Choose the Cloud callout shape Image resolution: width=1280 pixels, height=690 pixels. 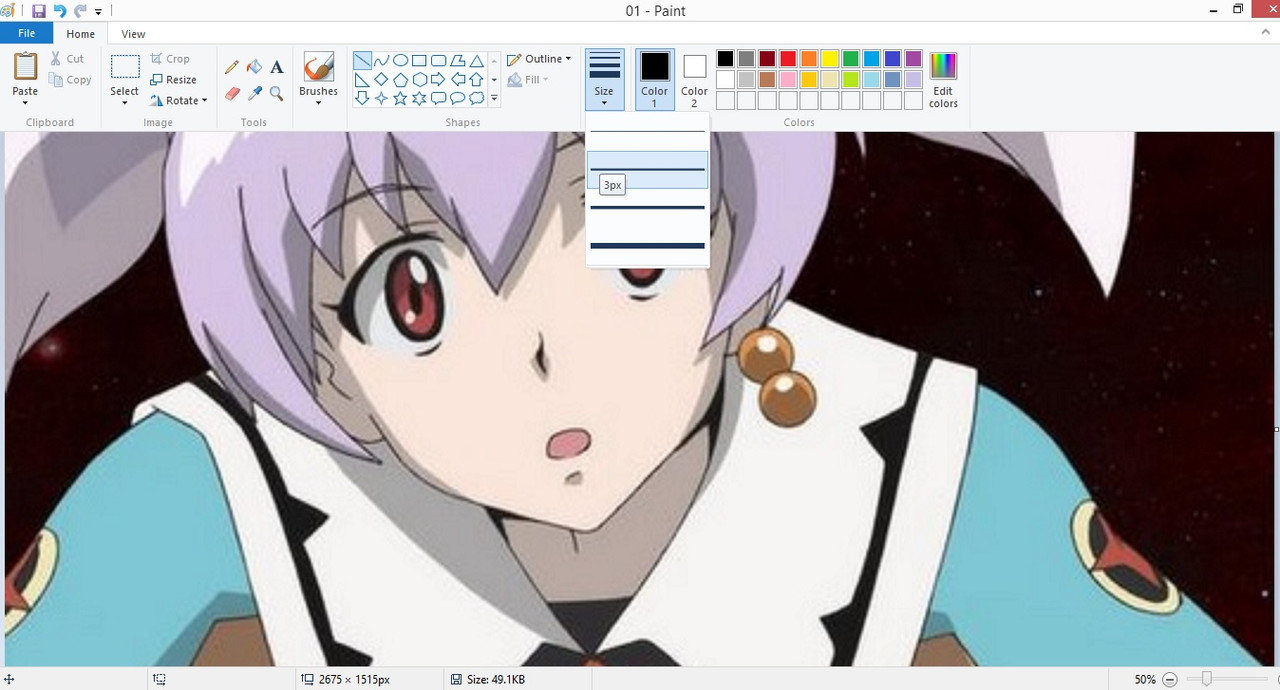coord(476,98)
